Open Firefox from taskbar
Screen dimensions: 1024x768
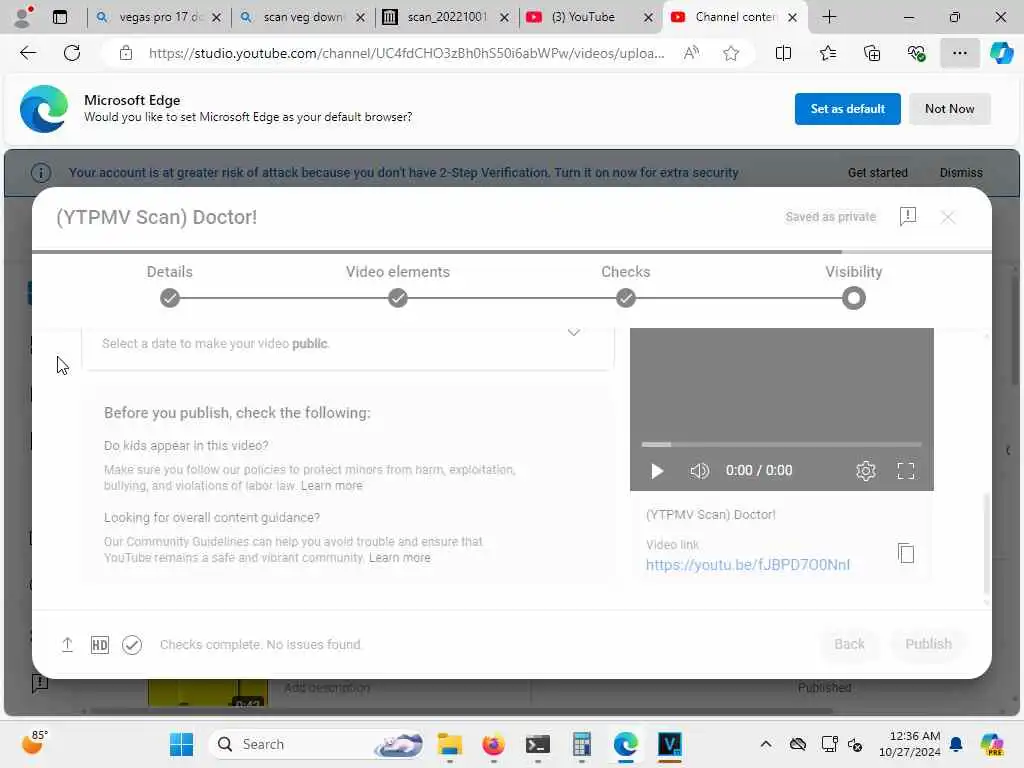(x=494, y=744)
